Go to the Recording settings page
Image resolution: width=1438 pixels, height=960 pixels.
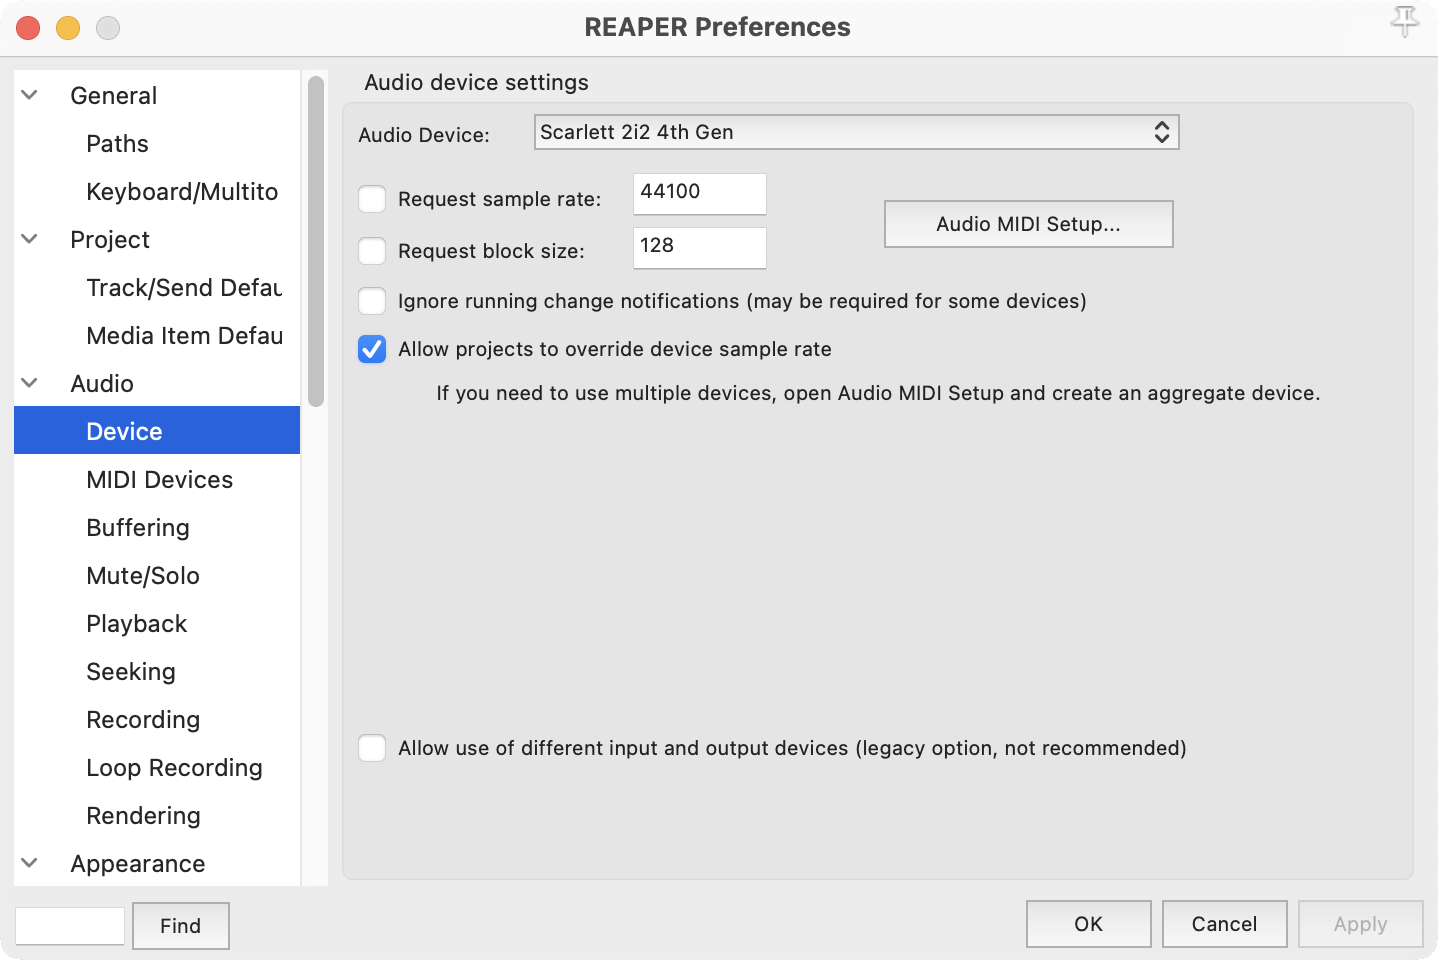point(143,720)
